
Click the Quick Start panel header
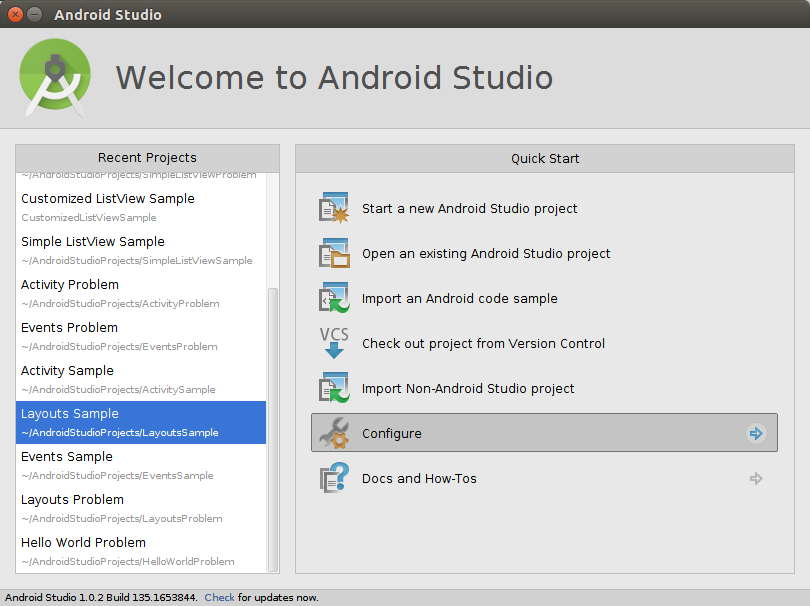tap(544, 159)
